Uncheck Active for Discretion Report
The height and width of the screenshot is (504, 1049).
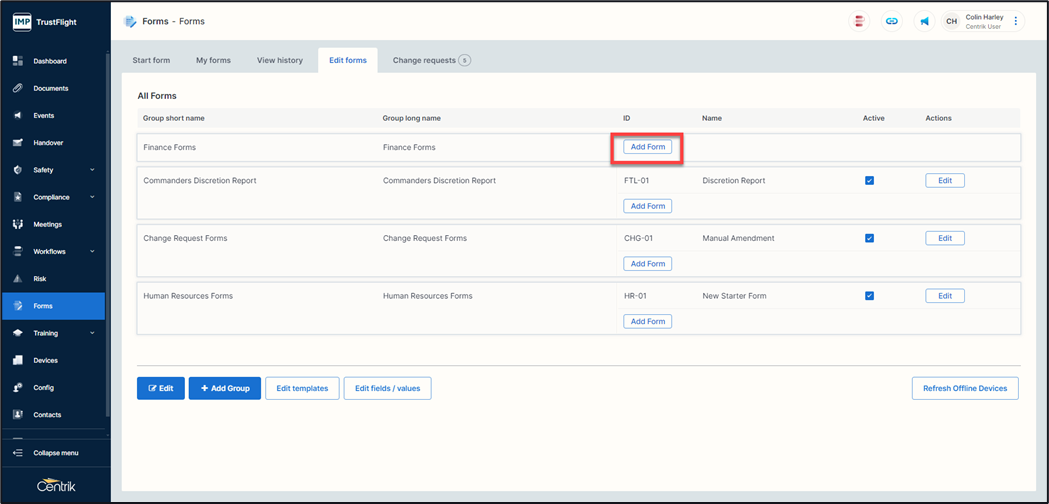869,181
